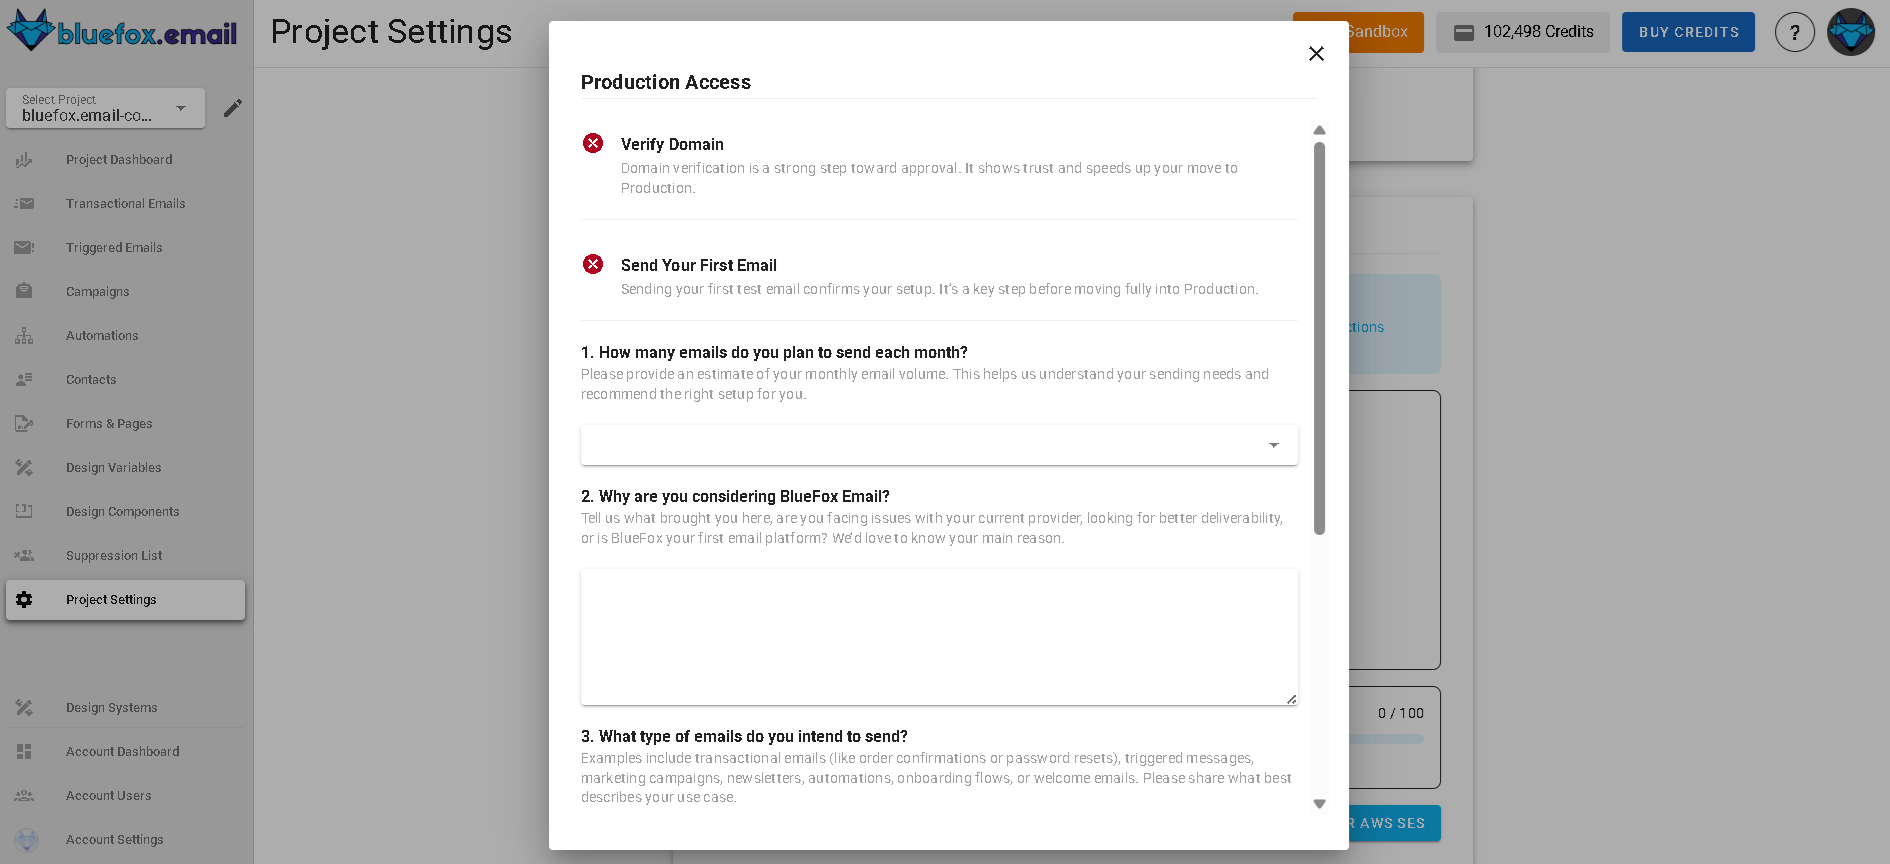Click the BUY CREDITS button
The image size is (1890, 864).
(x=1688, y=32)
